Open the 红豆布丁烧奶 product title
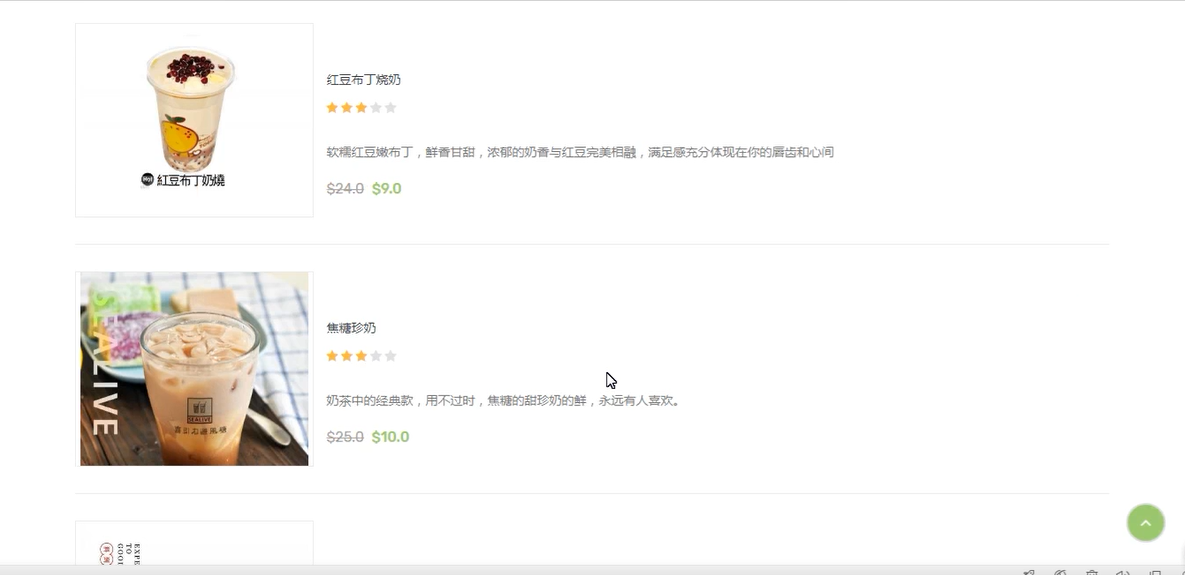The height and width of the screenshot is (575, 1185). tap(363, 80)
